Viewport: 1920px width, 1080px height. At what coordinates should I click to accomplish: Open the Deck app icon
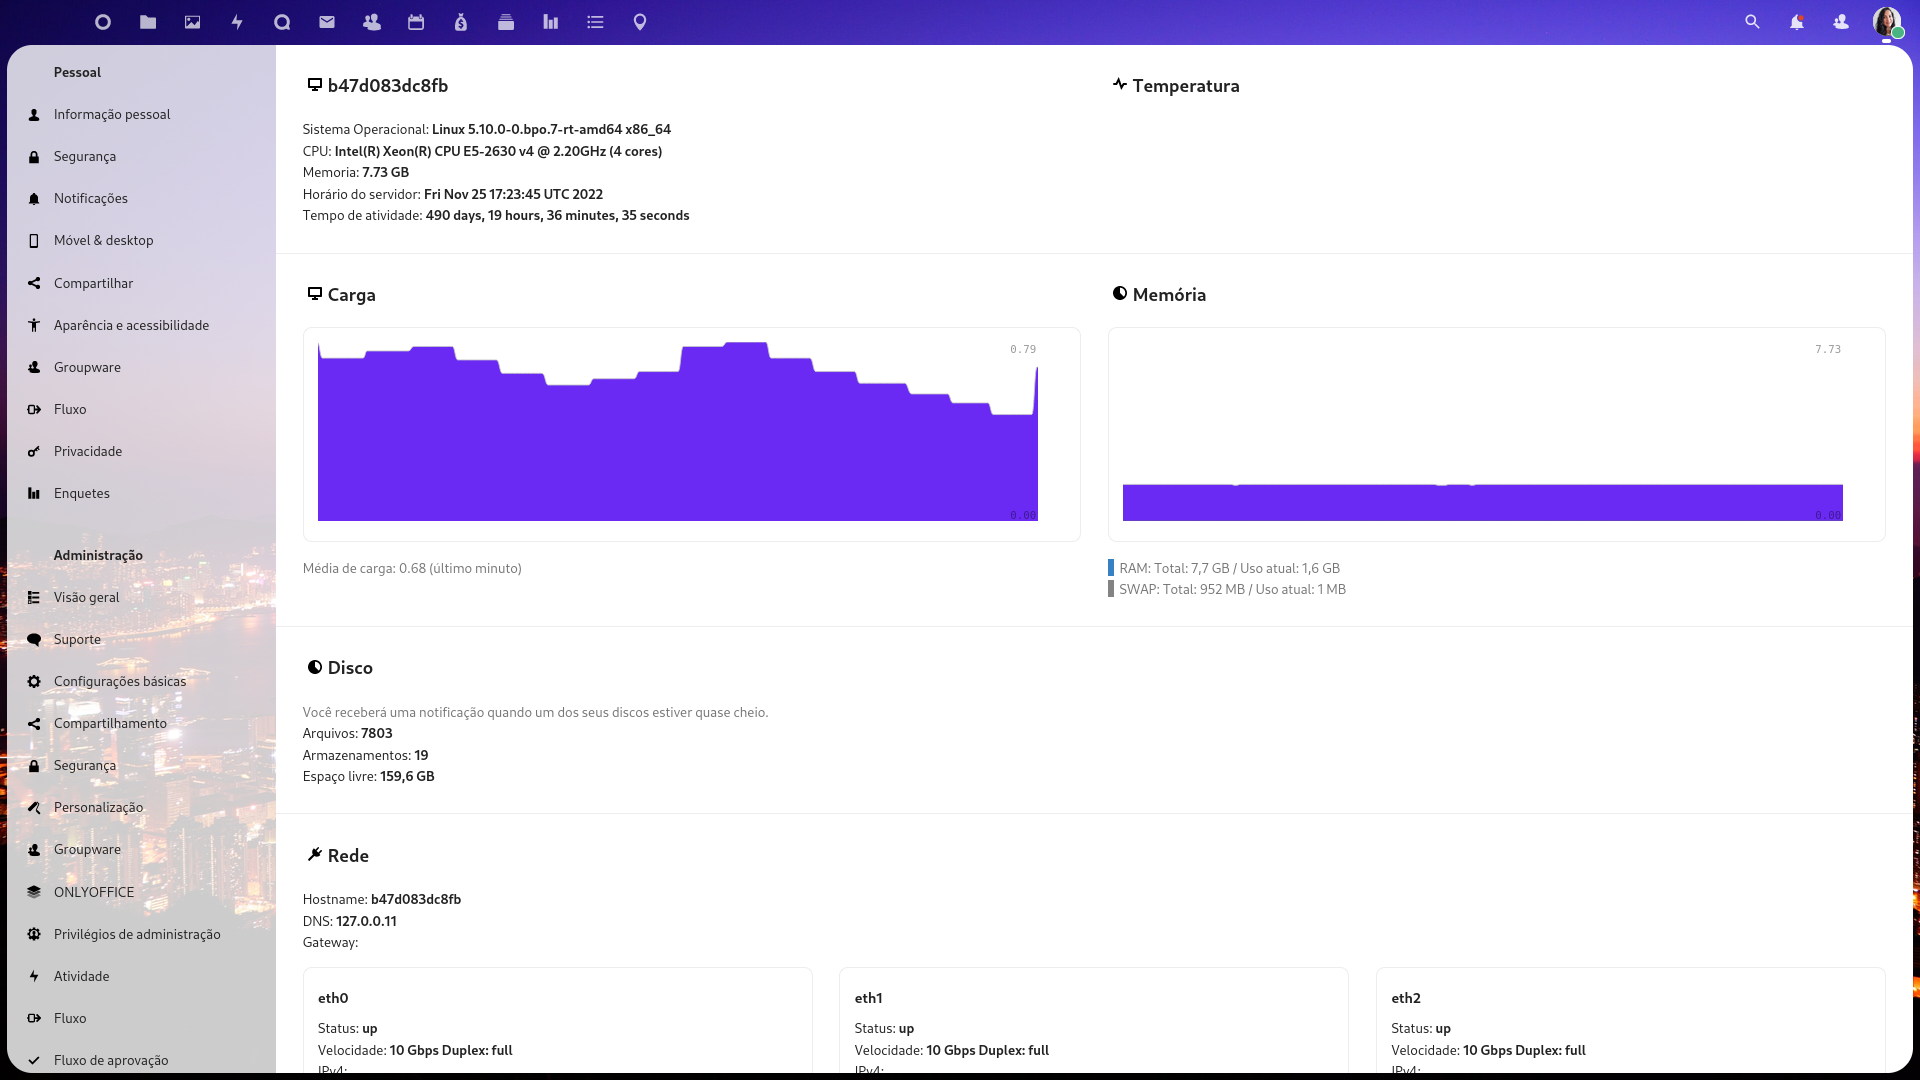(506, 22)
